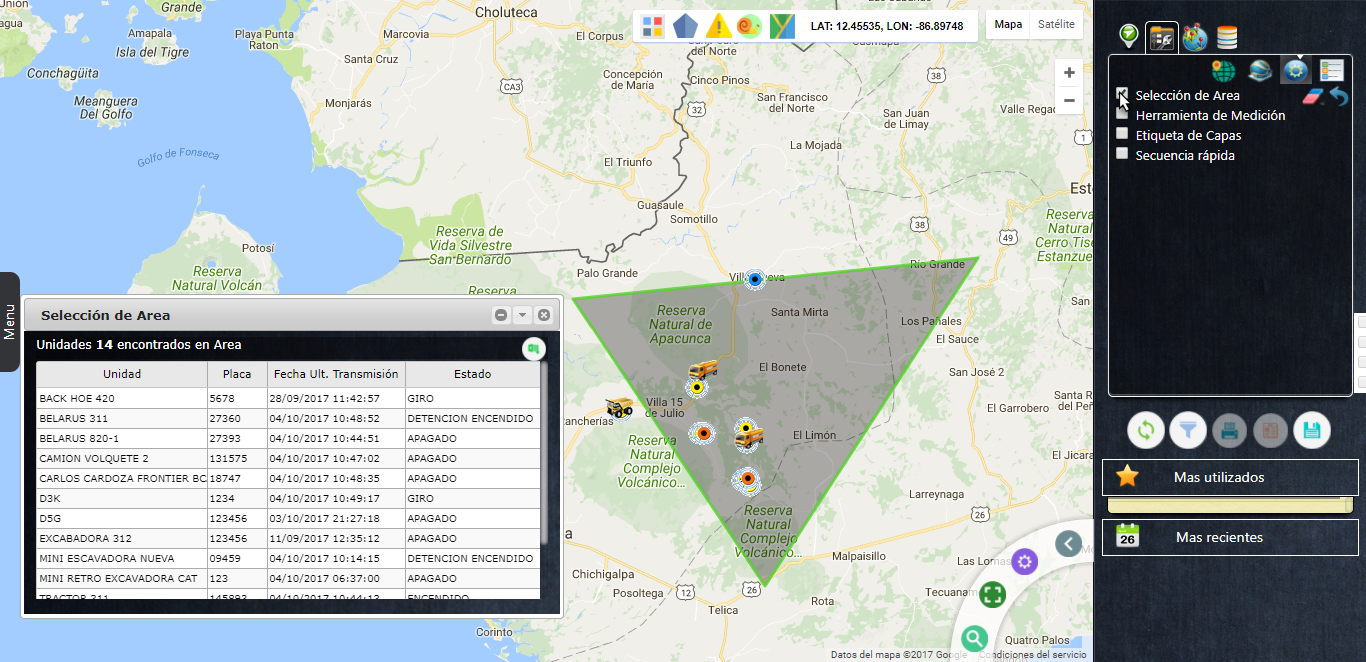1366x662 pixels.
Task: Click the green refresh circular button
Action: (x=1146, y=431)
